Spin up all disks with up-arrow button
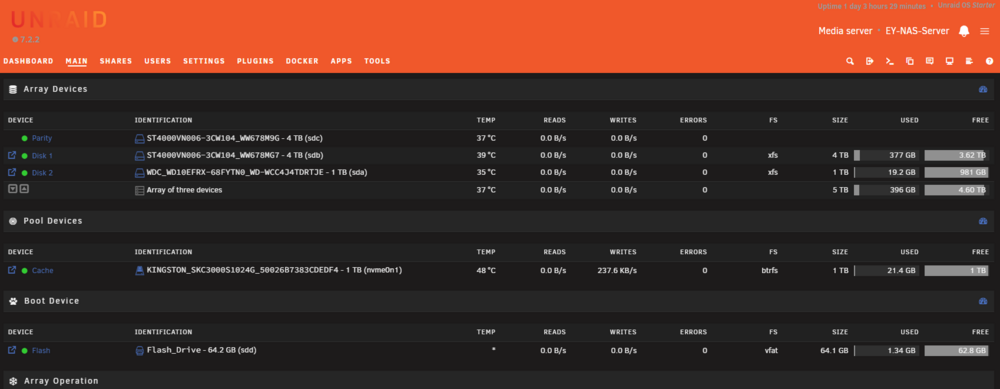1000x389 pixels. tap(24, 189)
